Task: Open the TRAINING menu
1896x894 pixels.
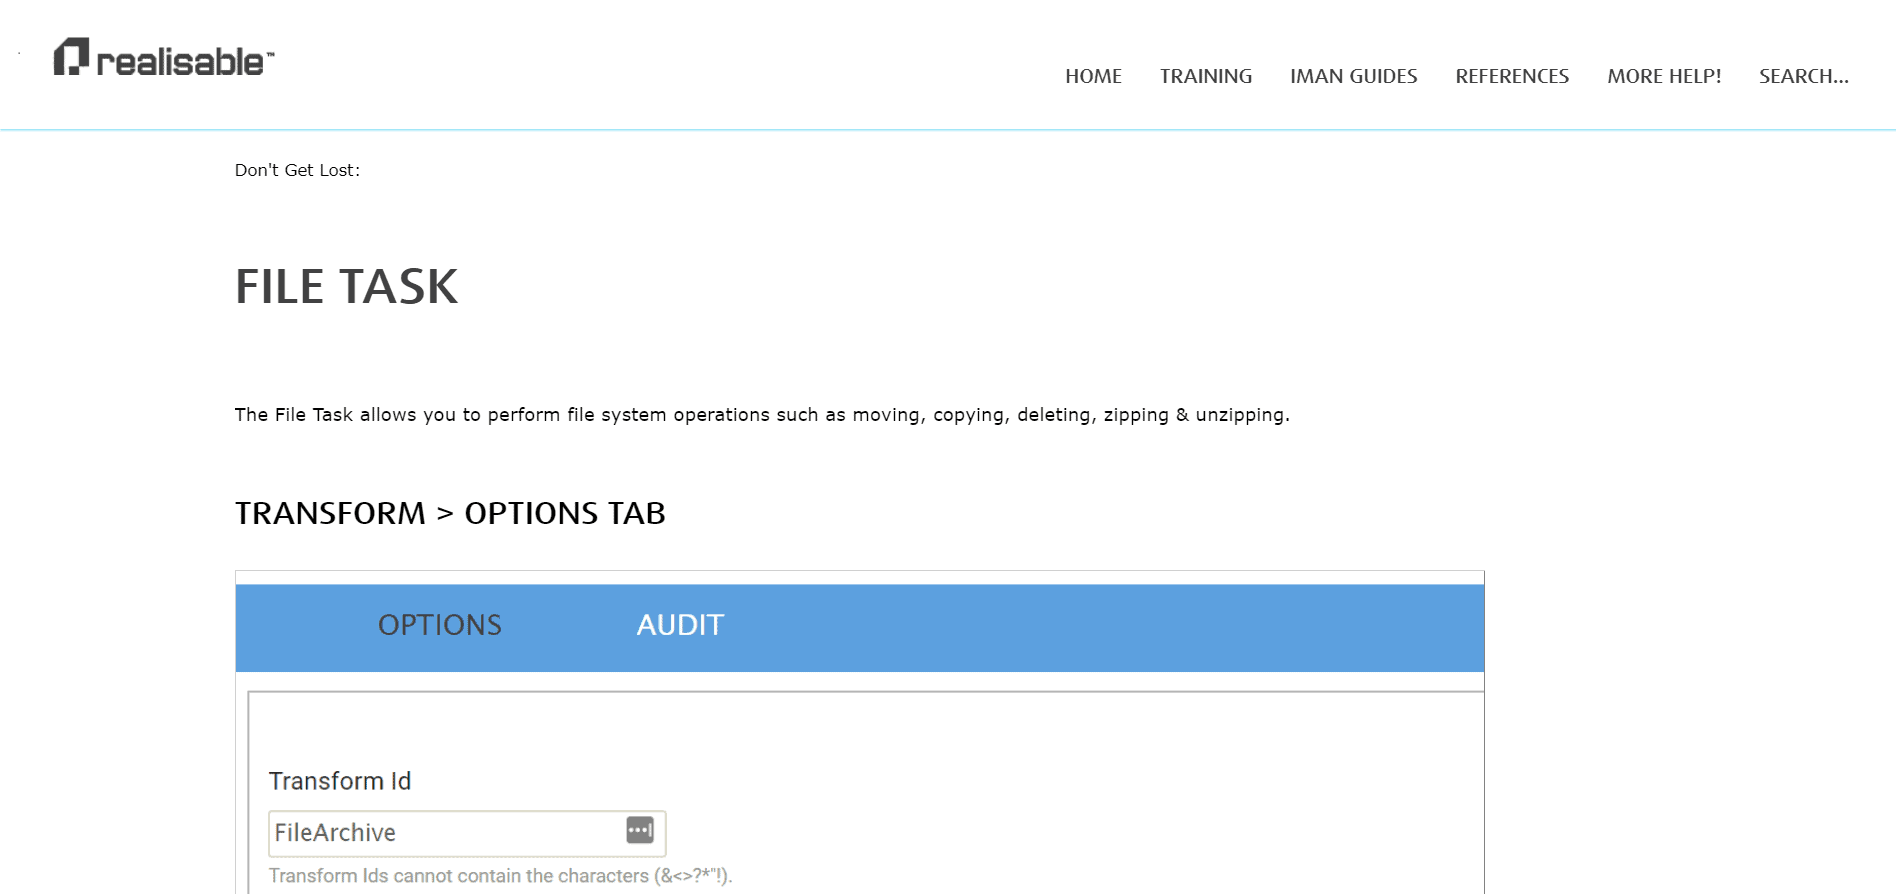Action: [x=1206, y=76]
